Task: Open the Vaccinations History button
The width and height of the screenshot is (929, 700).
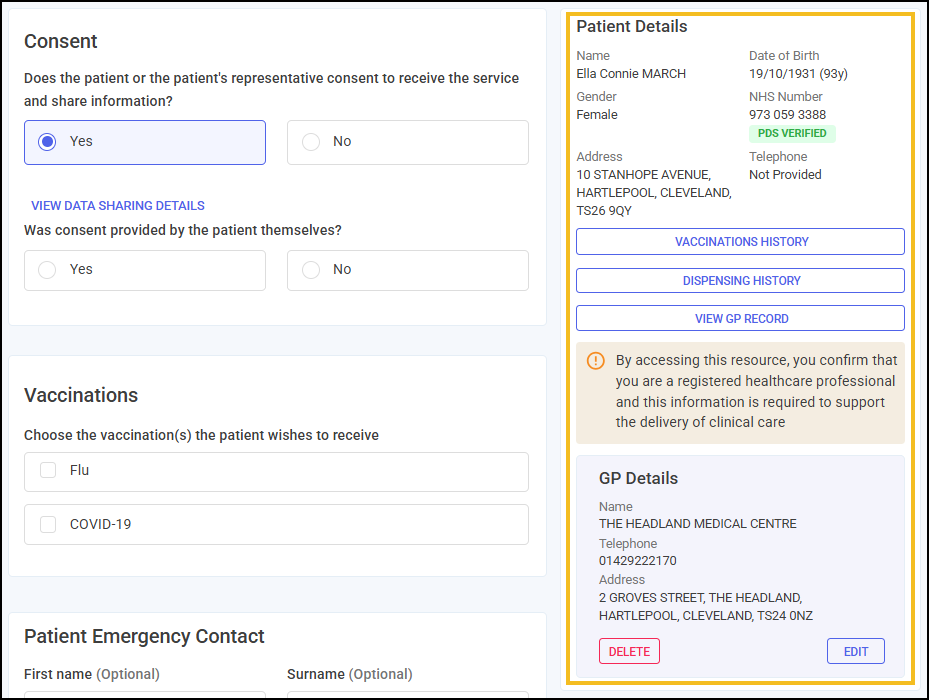Action: click(740, 242)
